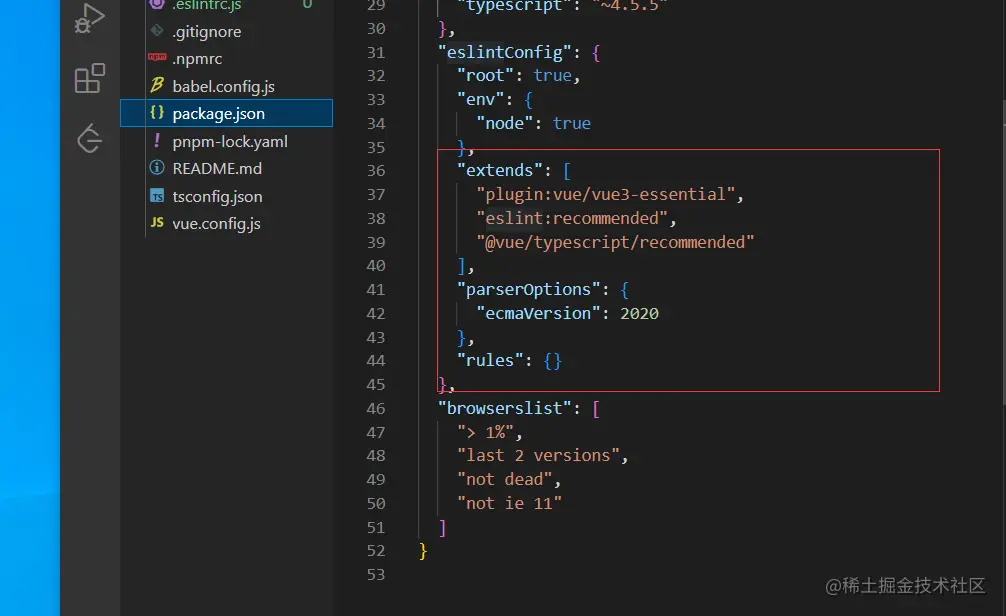Open the Extensions view icon
This screenshot has width=1006, height=616.
(x=89, y=78)
